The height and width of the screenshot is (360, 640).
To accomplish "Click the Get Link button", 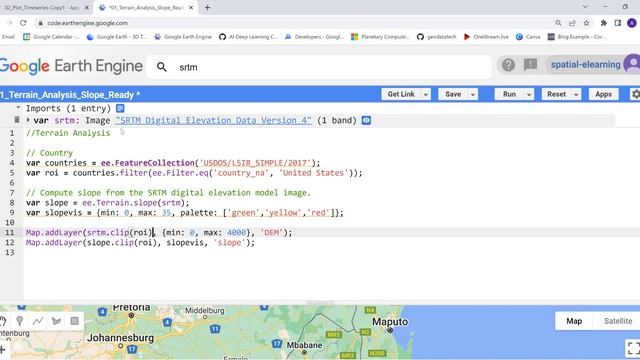I will point(401,94).
